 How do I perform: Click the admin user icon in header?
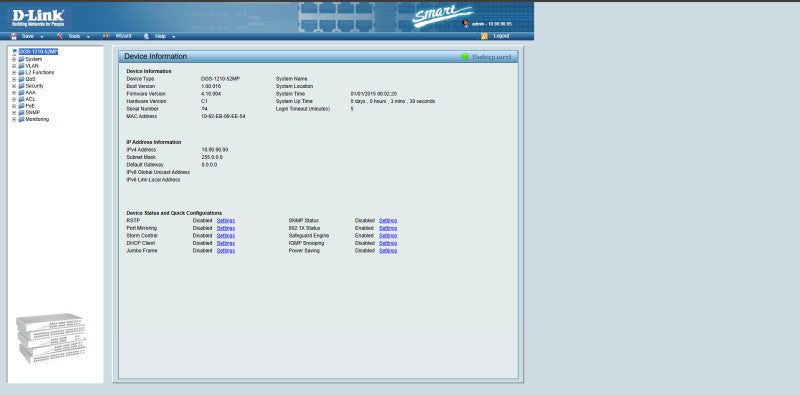[x=465, y=23]
